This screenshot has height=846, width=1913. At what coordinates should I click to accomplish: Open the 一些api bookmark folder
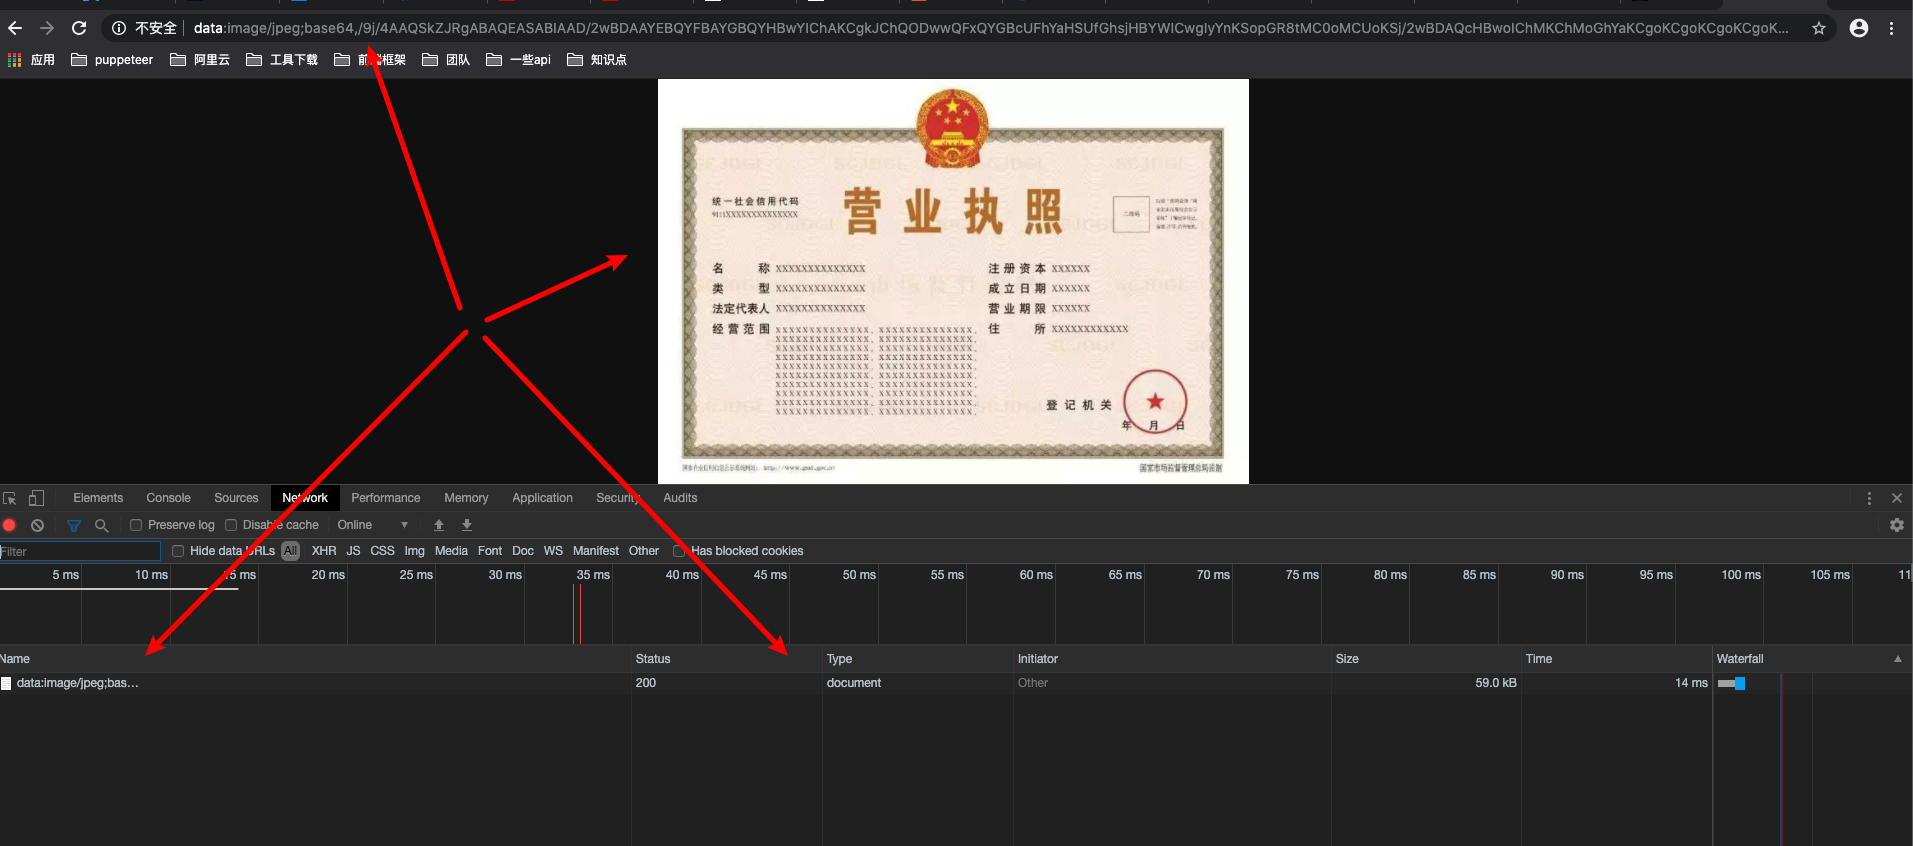[518, 60]
